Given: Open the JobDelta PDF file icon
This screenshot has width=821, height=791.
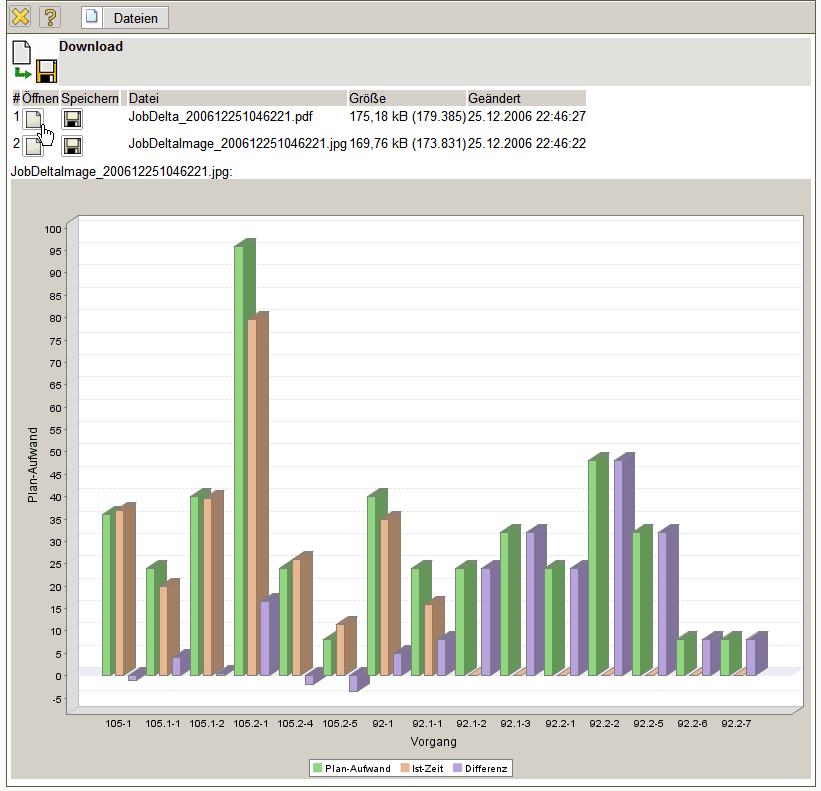Looking at the screenshot, I should point(34,119).
